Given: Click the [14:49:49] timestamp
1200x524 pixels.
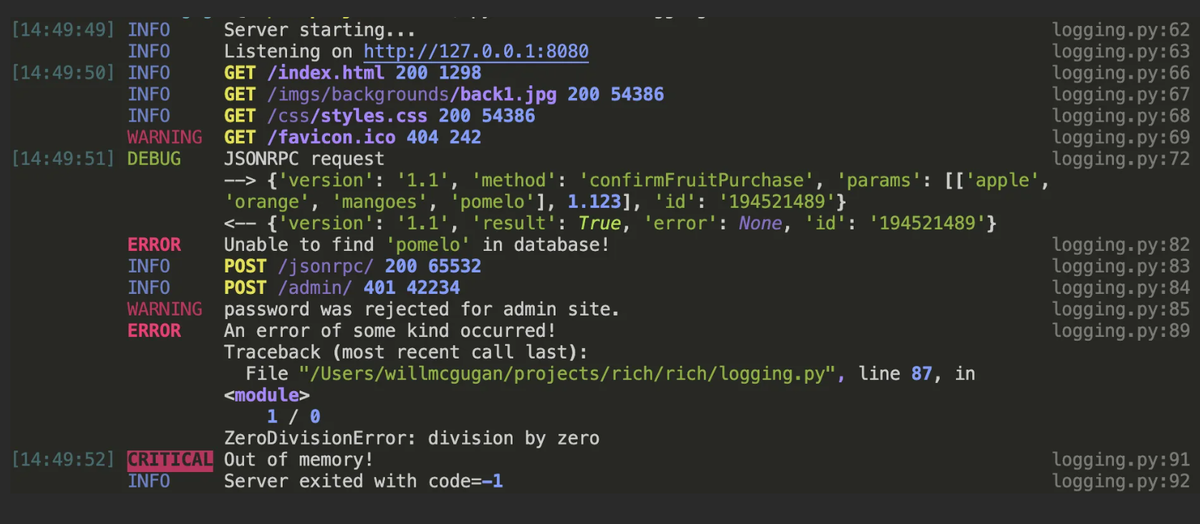Looking at the screenshot, I should click(x=62, y=30).
